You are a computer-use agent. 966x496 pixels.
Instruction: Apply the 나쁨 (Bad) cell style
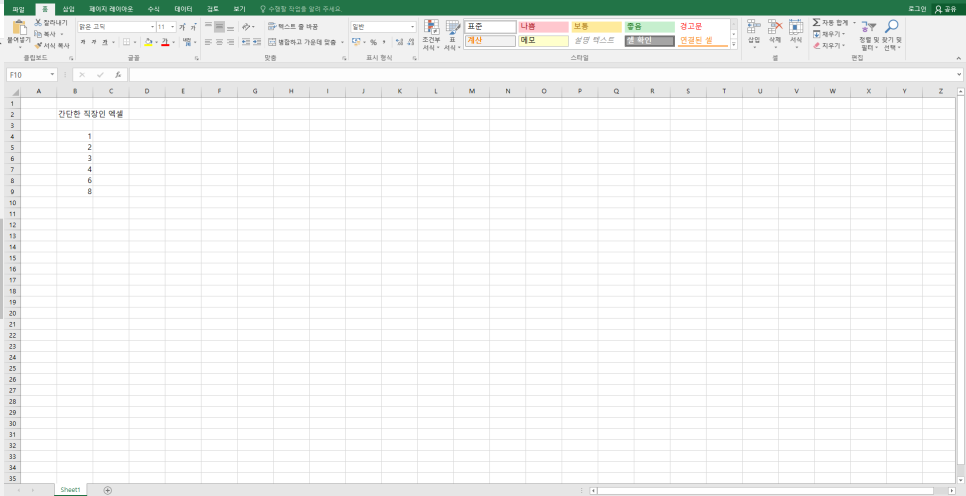coord(543,27)
